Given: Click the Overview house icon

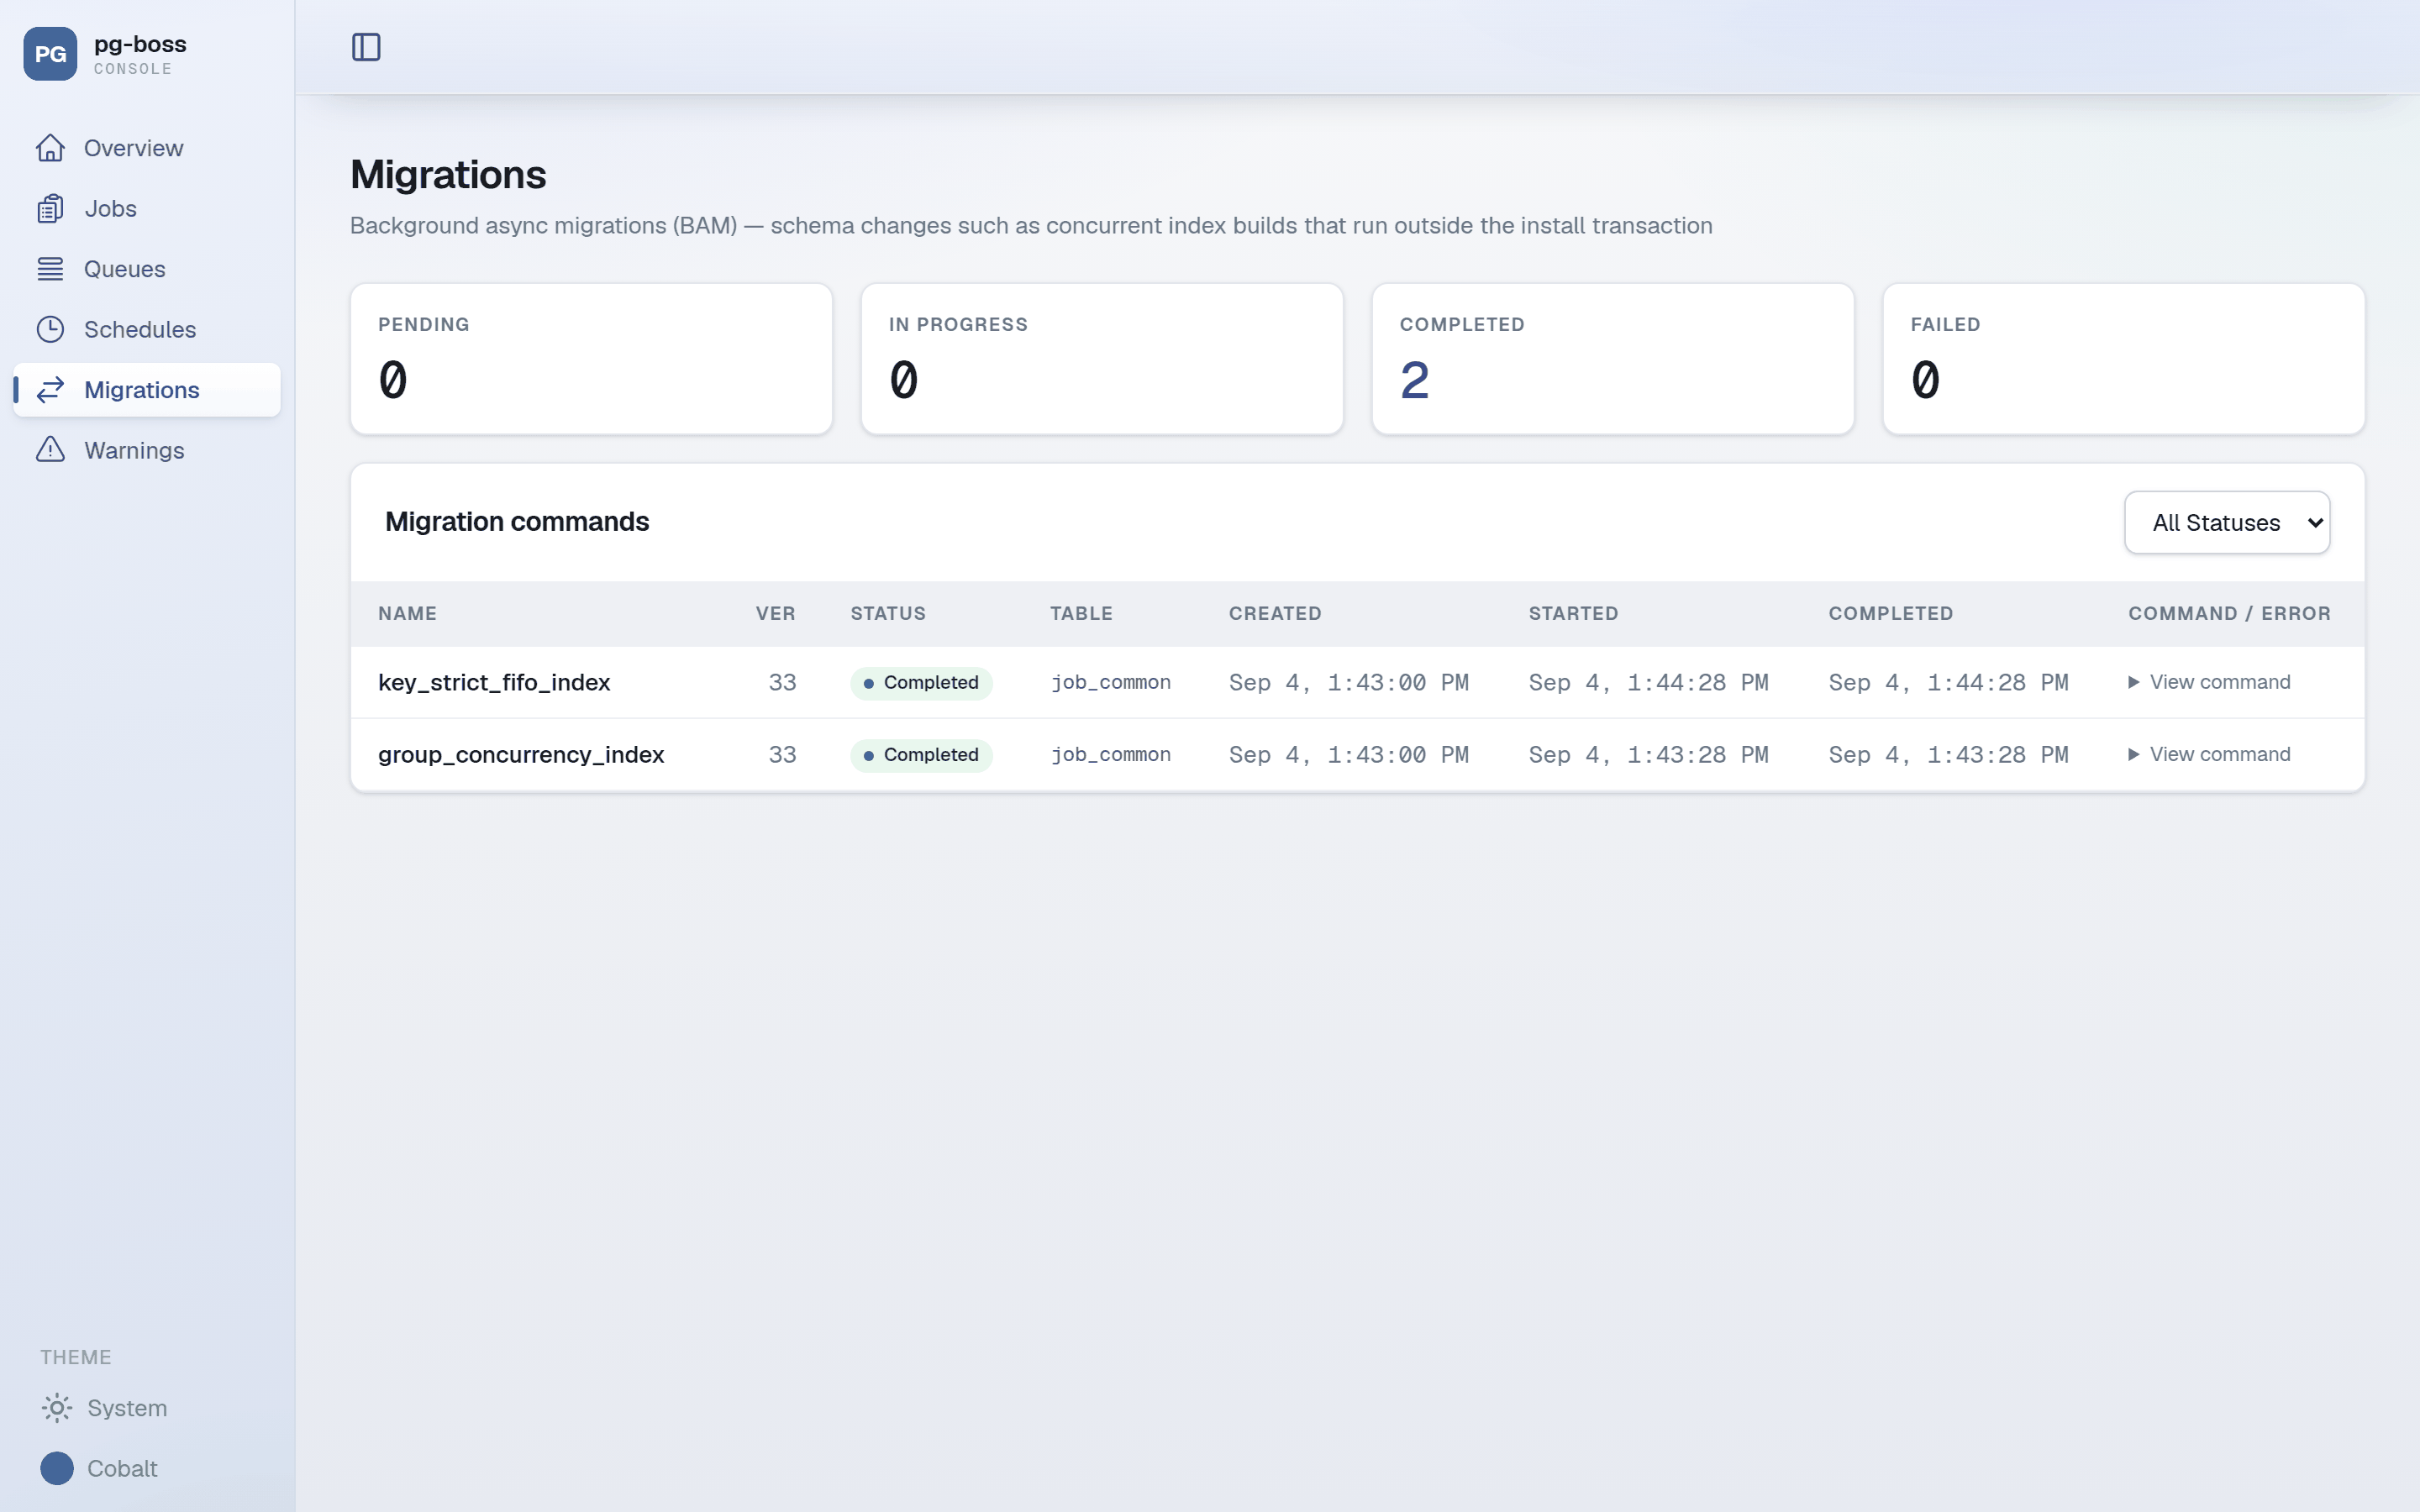Looking at the screenshot, I should point(50,148).
